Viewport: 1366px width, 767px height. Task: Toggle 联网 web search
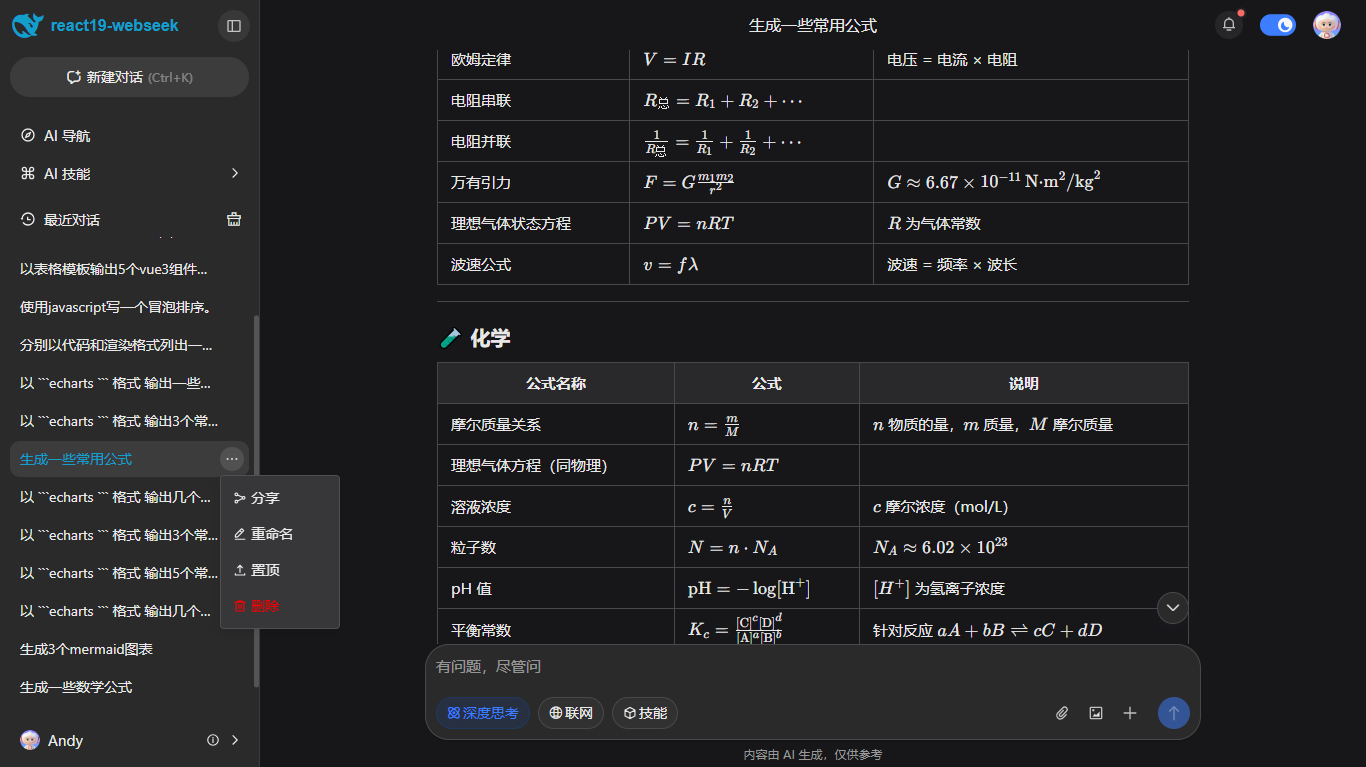point(571,713)
